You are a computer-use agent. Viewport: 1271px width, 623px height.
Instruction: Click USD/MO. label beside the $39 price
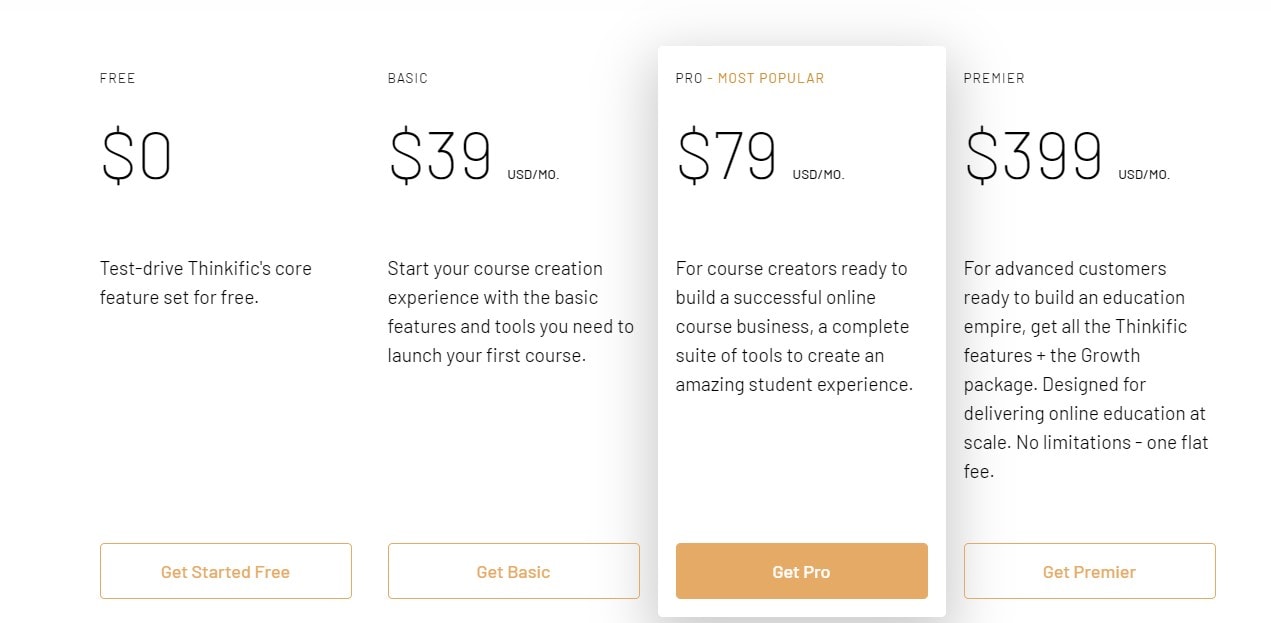[x=533, y=175]
